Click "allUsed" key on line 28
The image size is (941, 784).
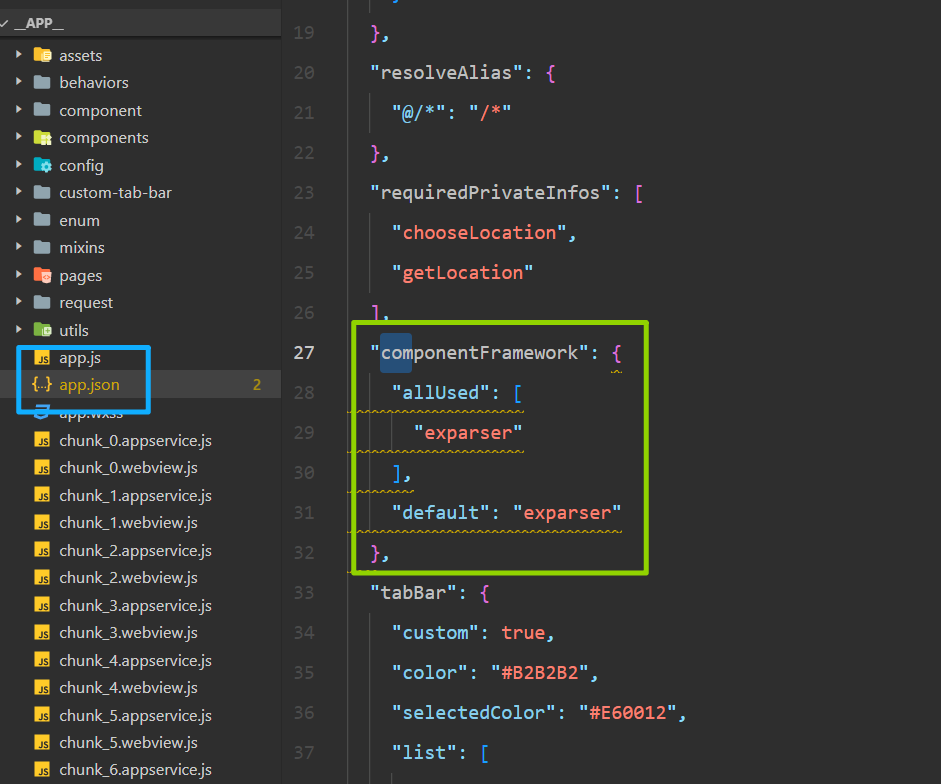click(441, 393)
